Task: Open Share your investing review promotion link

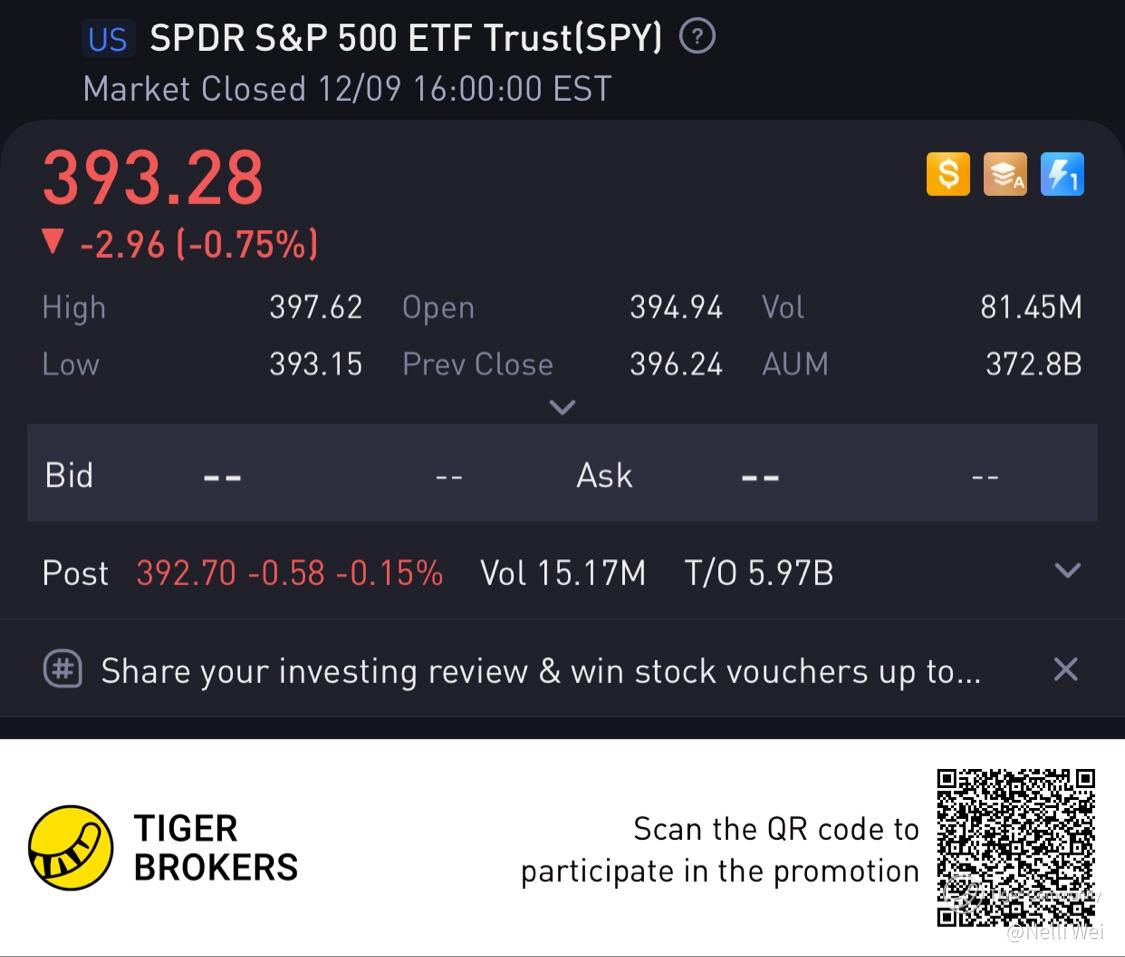Action: (x=540, y=671)
